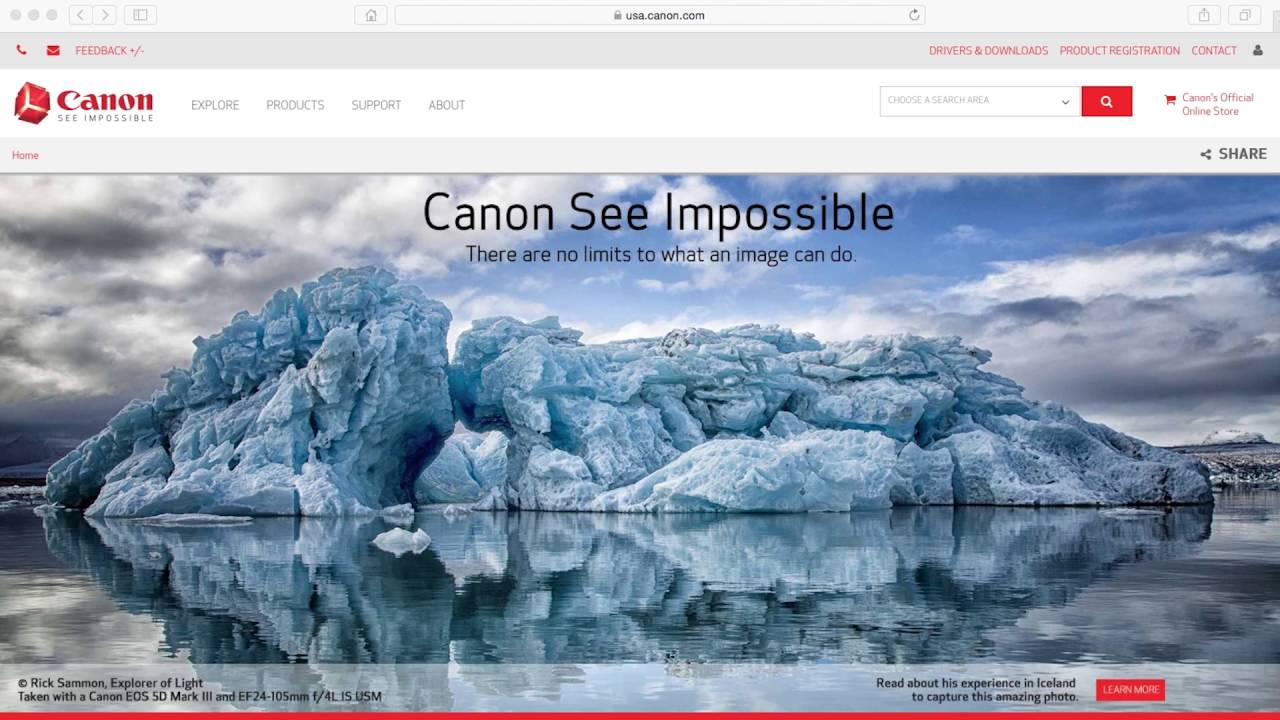1280x720 pixels.
Task: Show the Safari sidebar
Action: tap(140, 15)
